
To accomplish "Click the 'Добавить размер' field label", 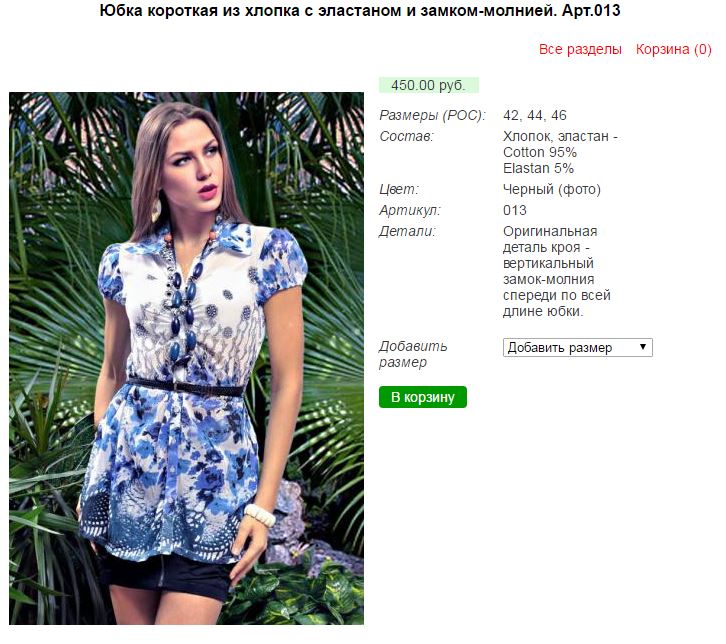I will pos(413,354).
